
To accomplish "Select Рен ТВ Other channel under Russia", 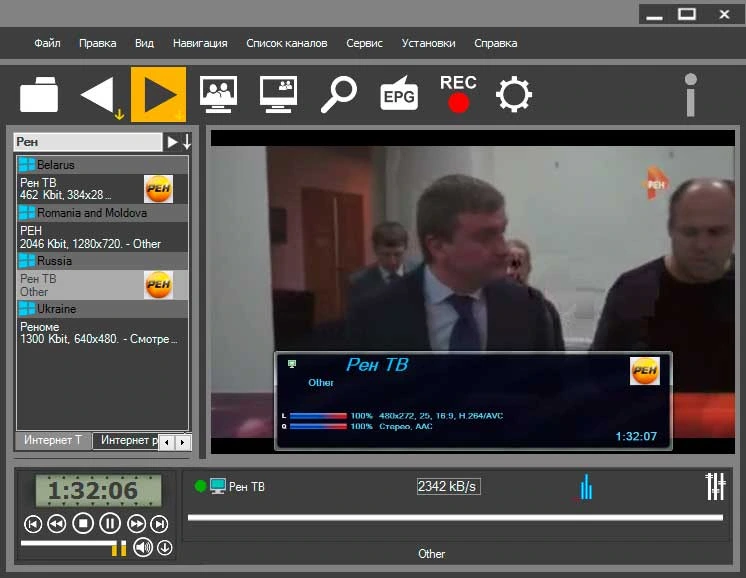I will coord(102,285).
